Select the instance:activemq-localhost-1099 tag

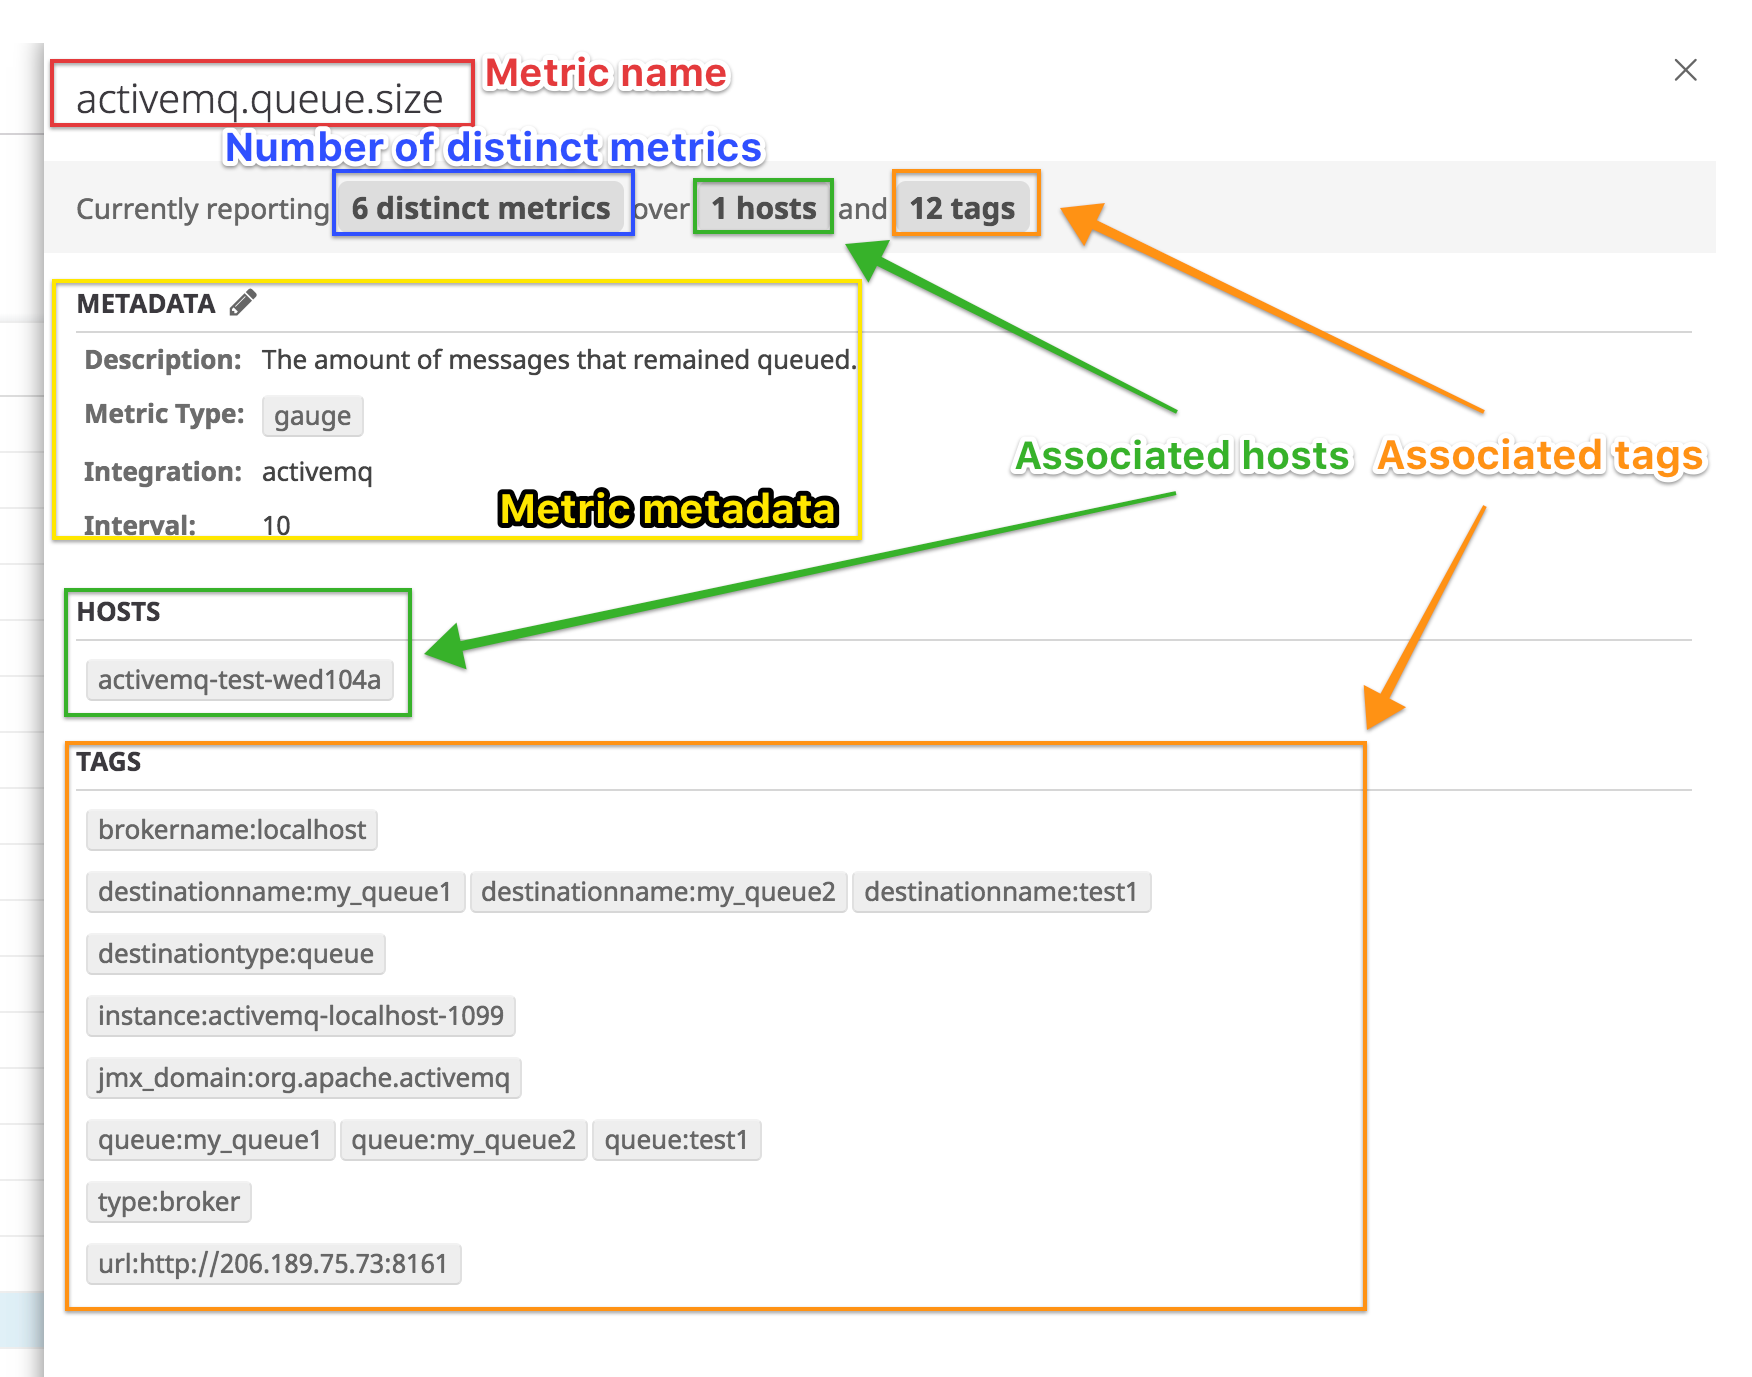(300, 1016)
